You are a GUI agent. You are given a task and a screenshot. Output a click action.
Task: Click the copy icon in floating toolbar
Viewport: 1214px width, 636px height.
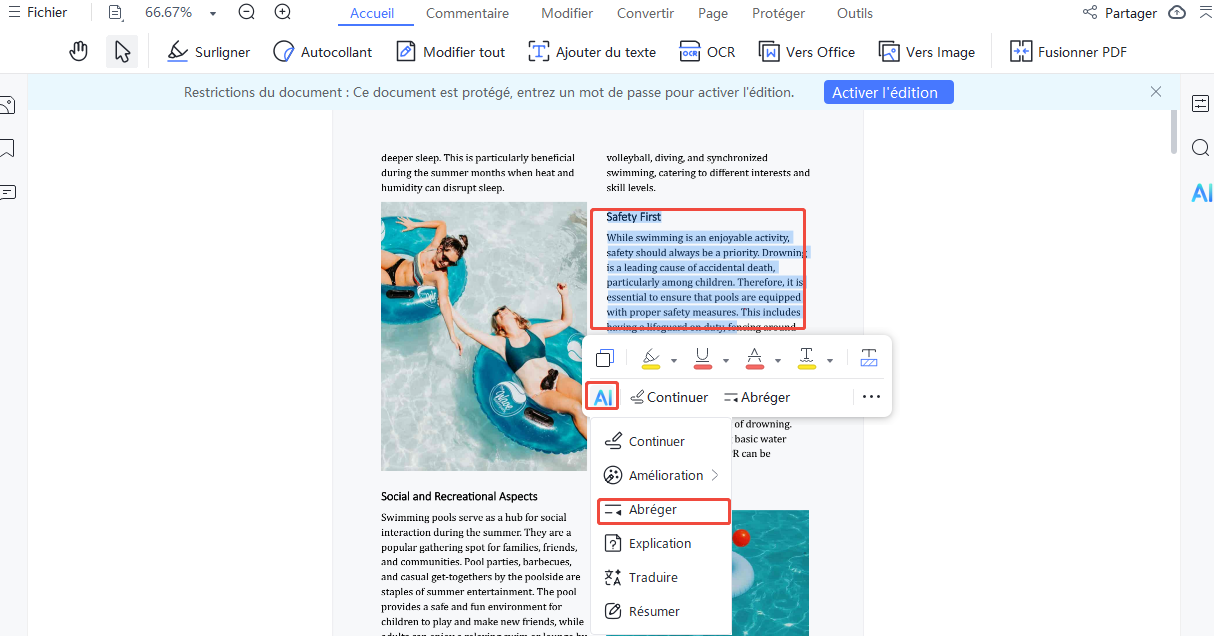(604, 359)
